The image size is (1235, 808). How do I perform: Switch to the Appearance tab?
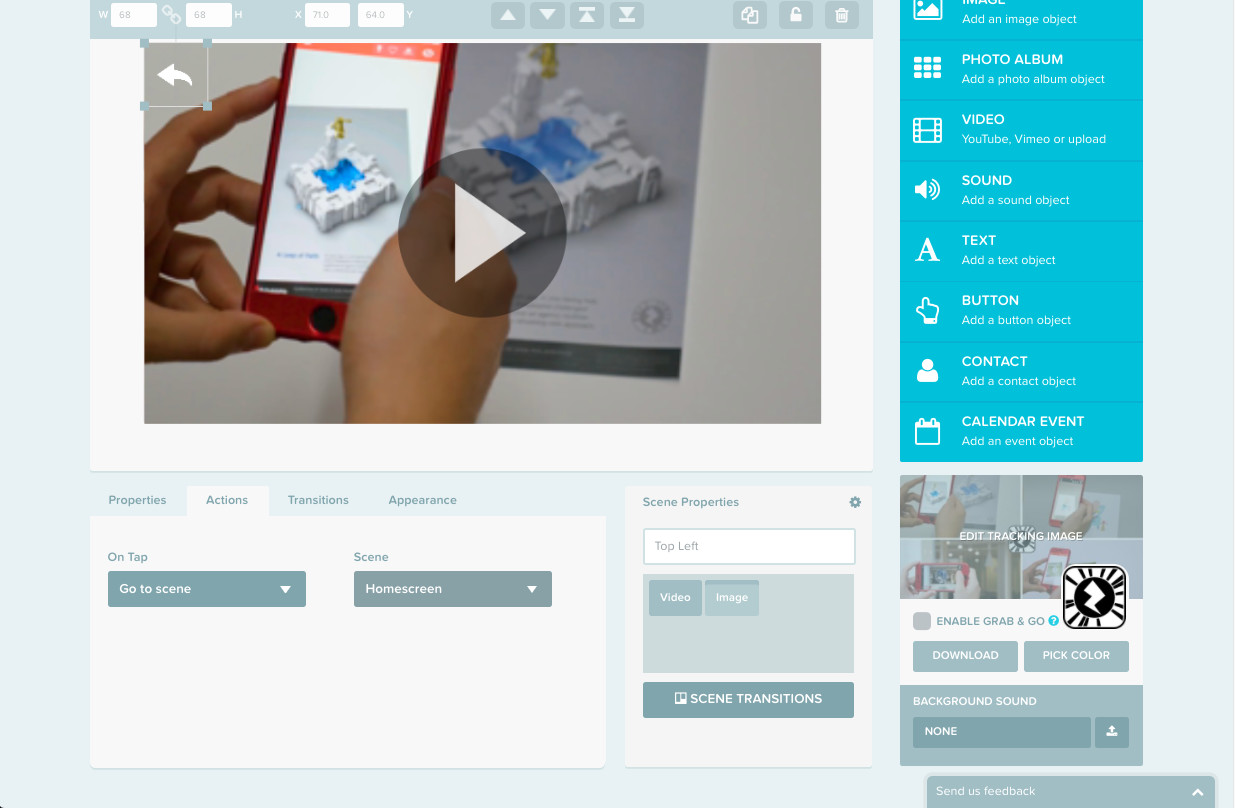coord(422,500)
